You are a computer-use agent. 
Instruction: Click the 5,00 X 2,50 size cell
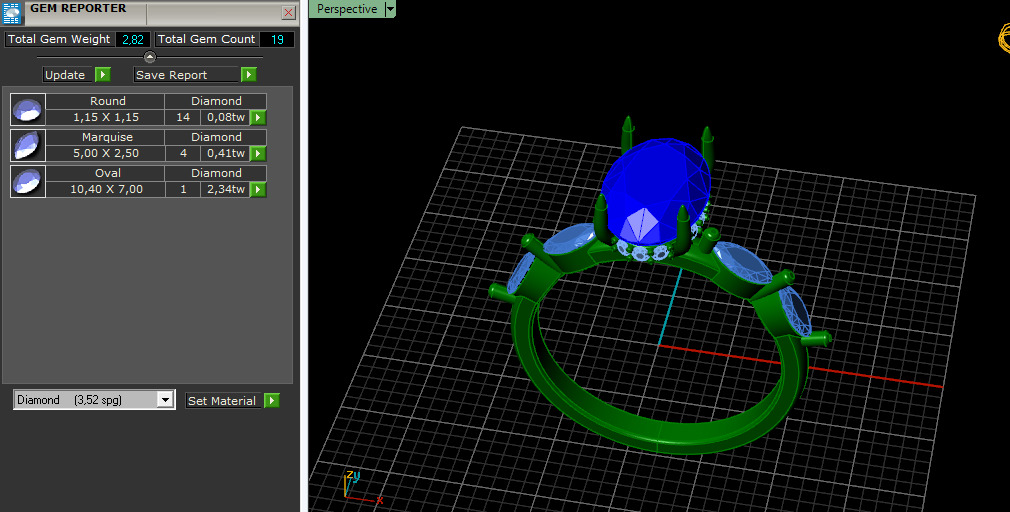[106, 153]
